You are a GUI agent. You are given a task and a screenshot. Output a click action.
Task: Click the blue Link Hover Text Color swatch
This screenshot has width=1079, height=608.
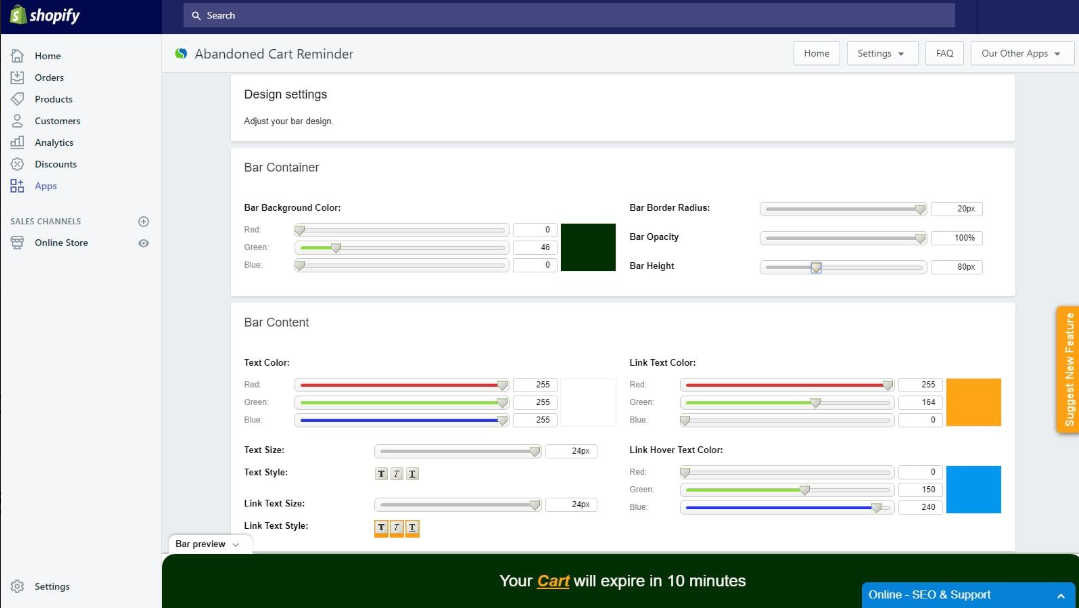click(x=973, y=490)
